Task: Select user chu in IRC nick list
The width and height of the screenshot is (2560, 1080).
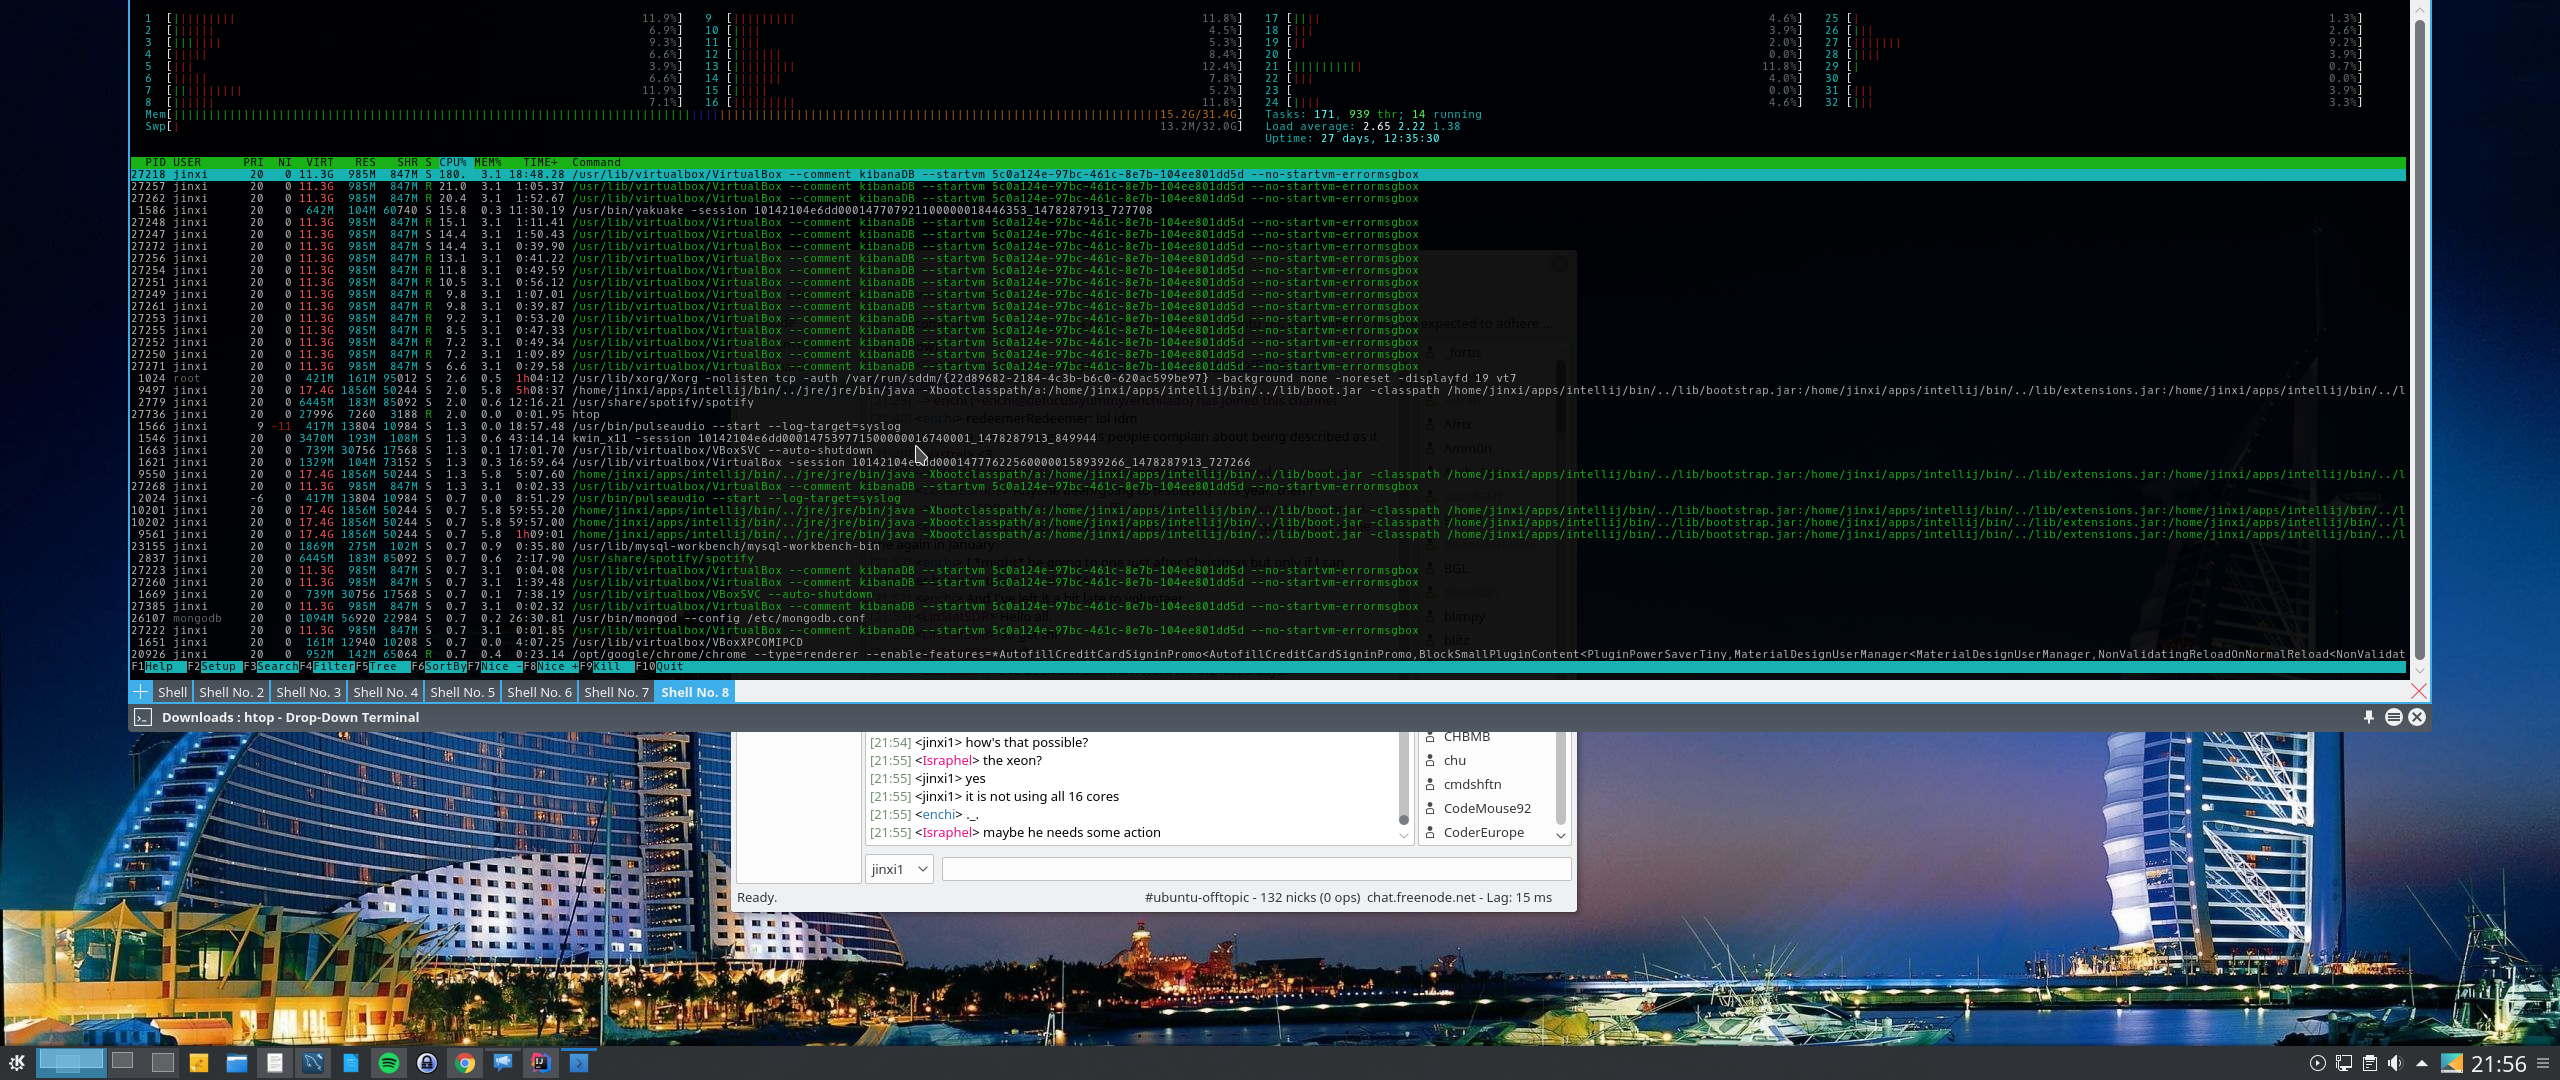Action: (x=1454, y=760)
